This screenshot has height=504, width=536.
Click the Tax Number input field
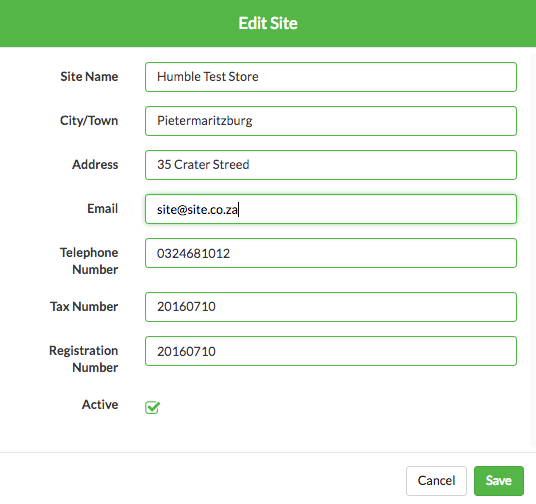coord(331,307)
